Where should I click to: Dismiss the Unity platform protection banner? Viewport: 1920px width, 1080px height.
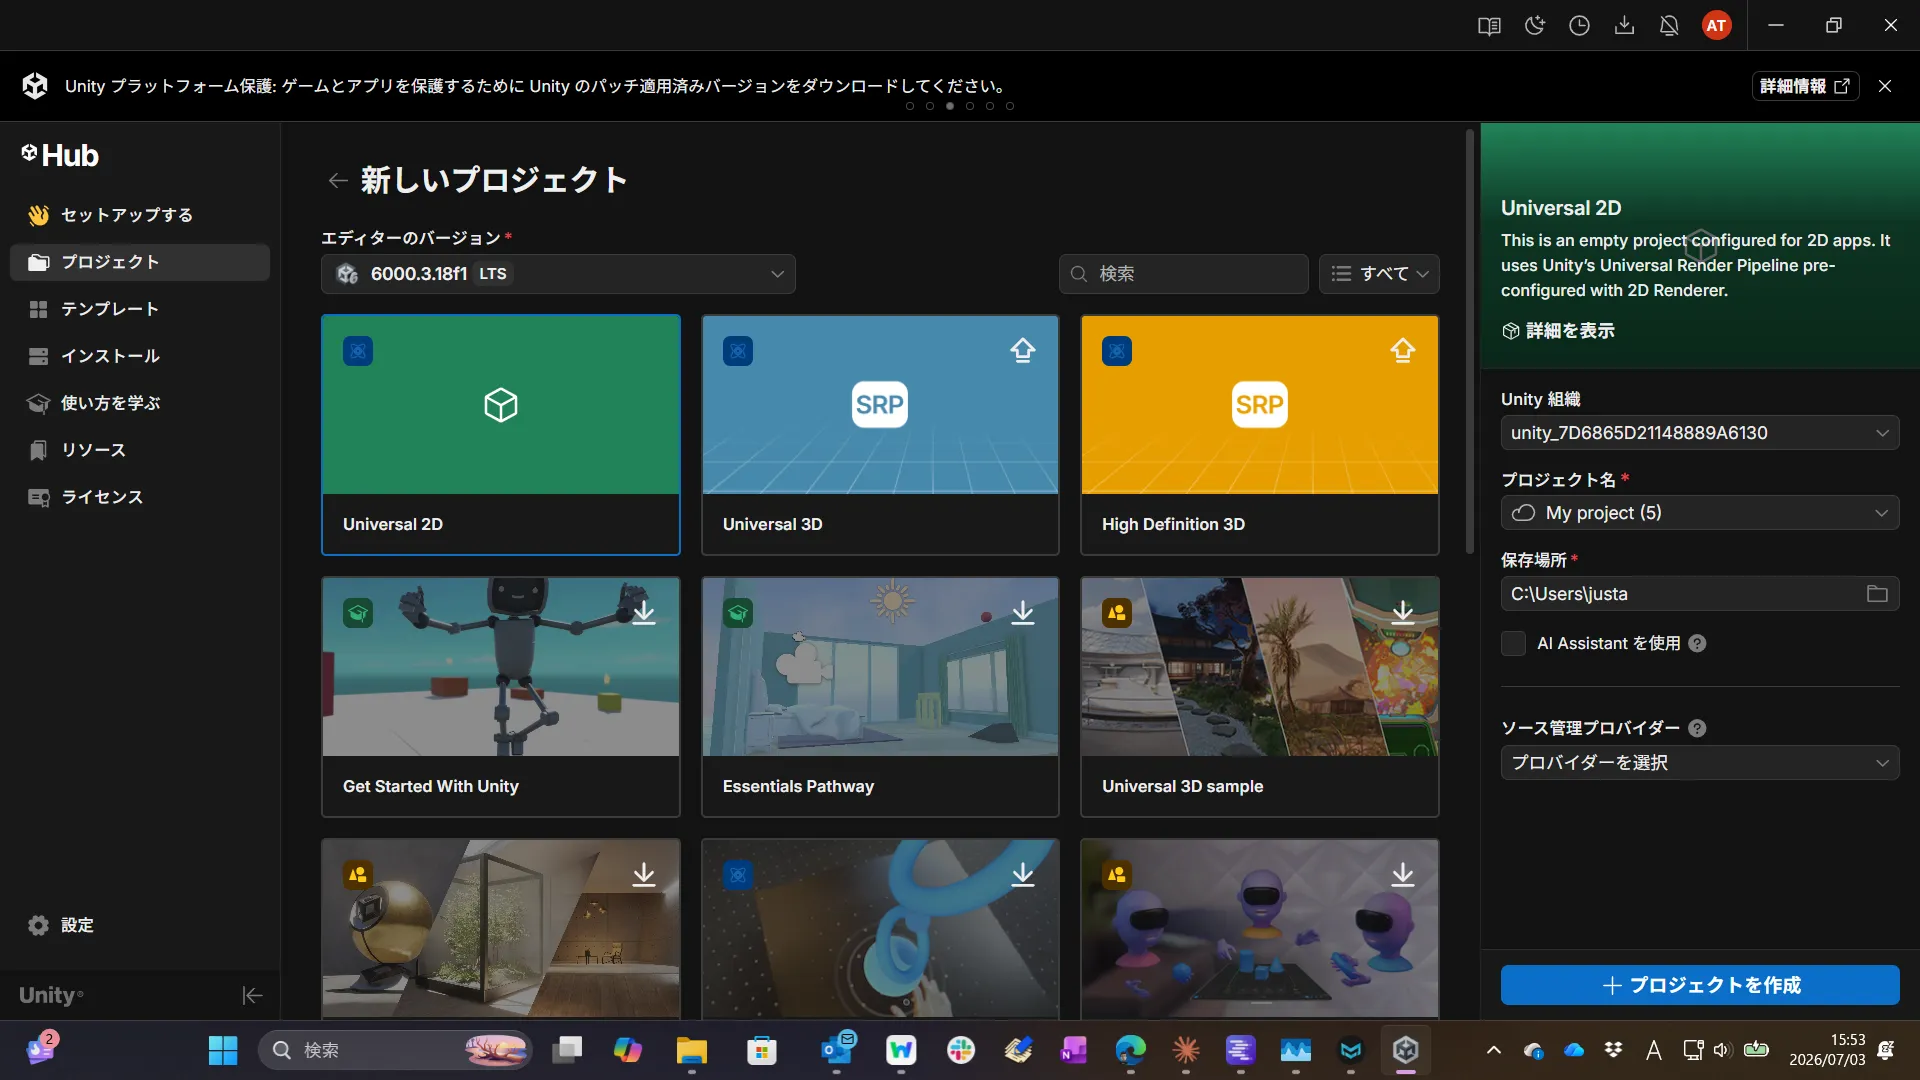[1885, 86]
